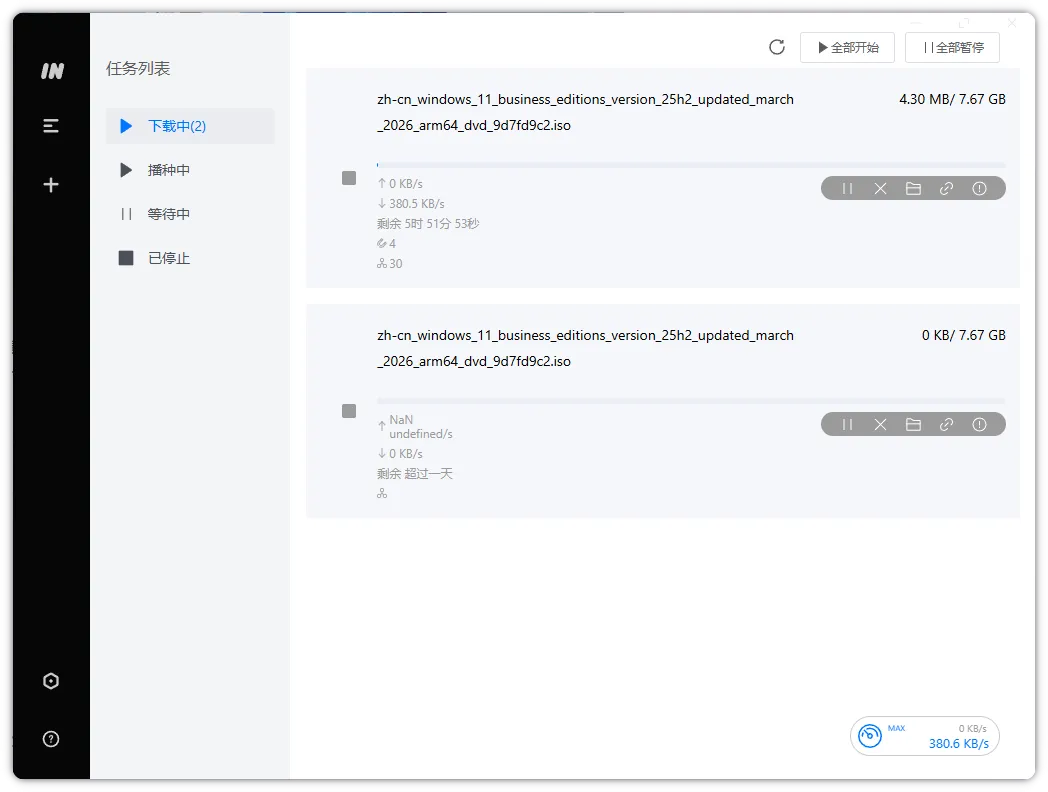1048x792 pixels.
Task: Start all tasks with 全部开始
Action: (x=847, y=47)
